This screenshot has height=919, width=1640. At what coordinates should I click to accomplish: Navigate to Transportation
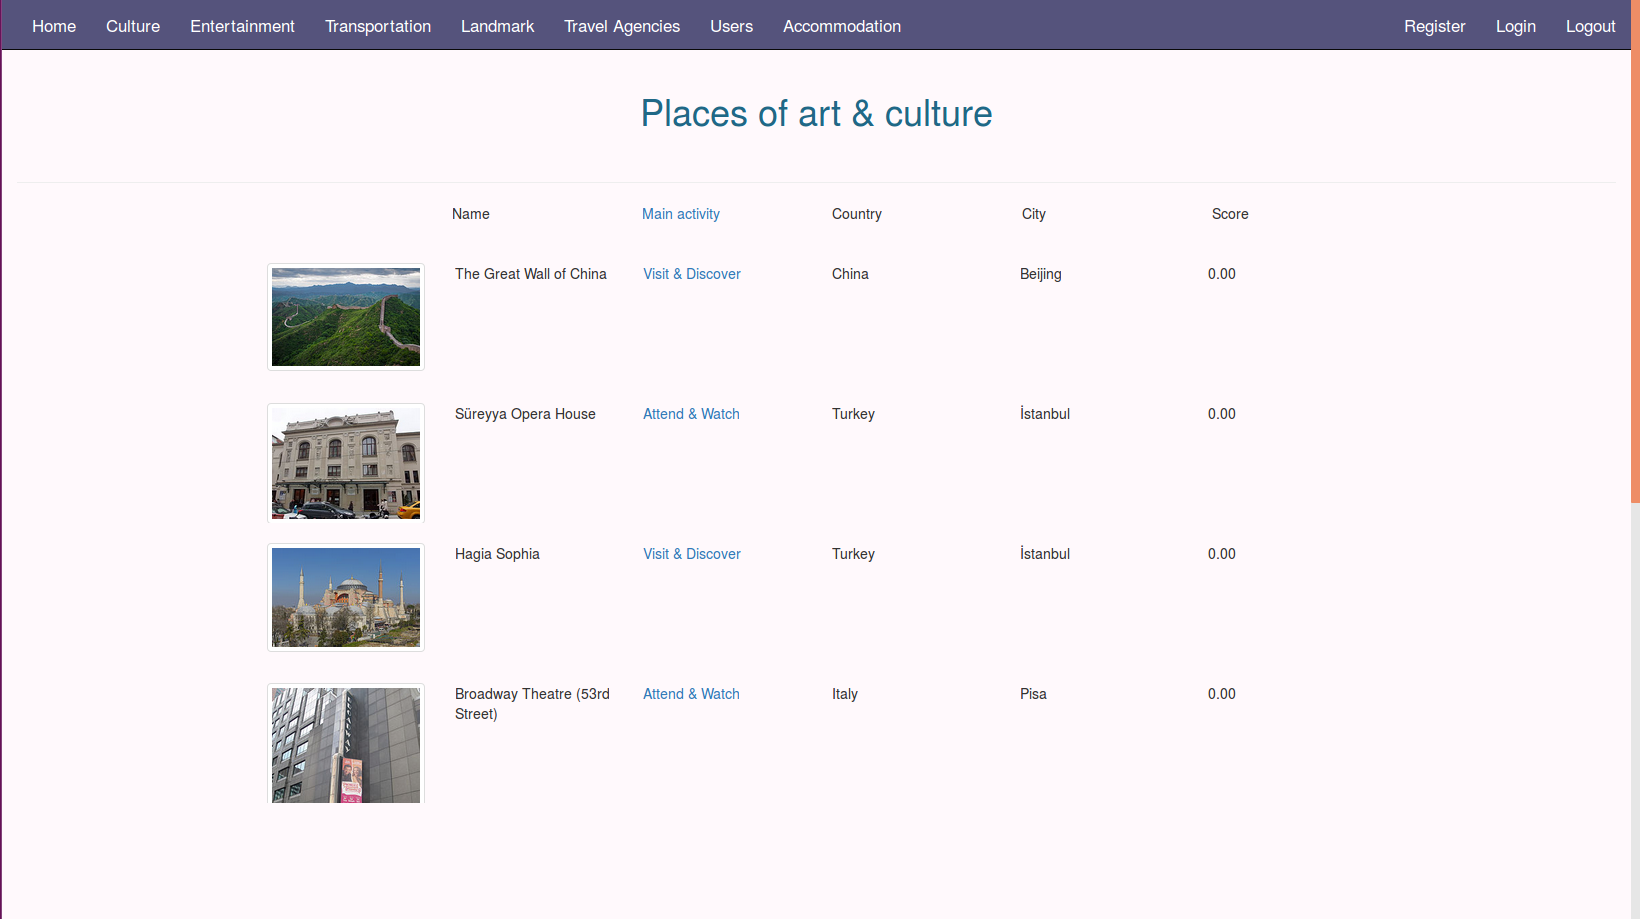[378, 26]
